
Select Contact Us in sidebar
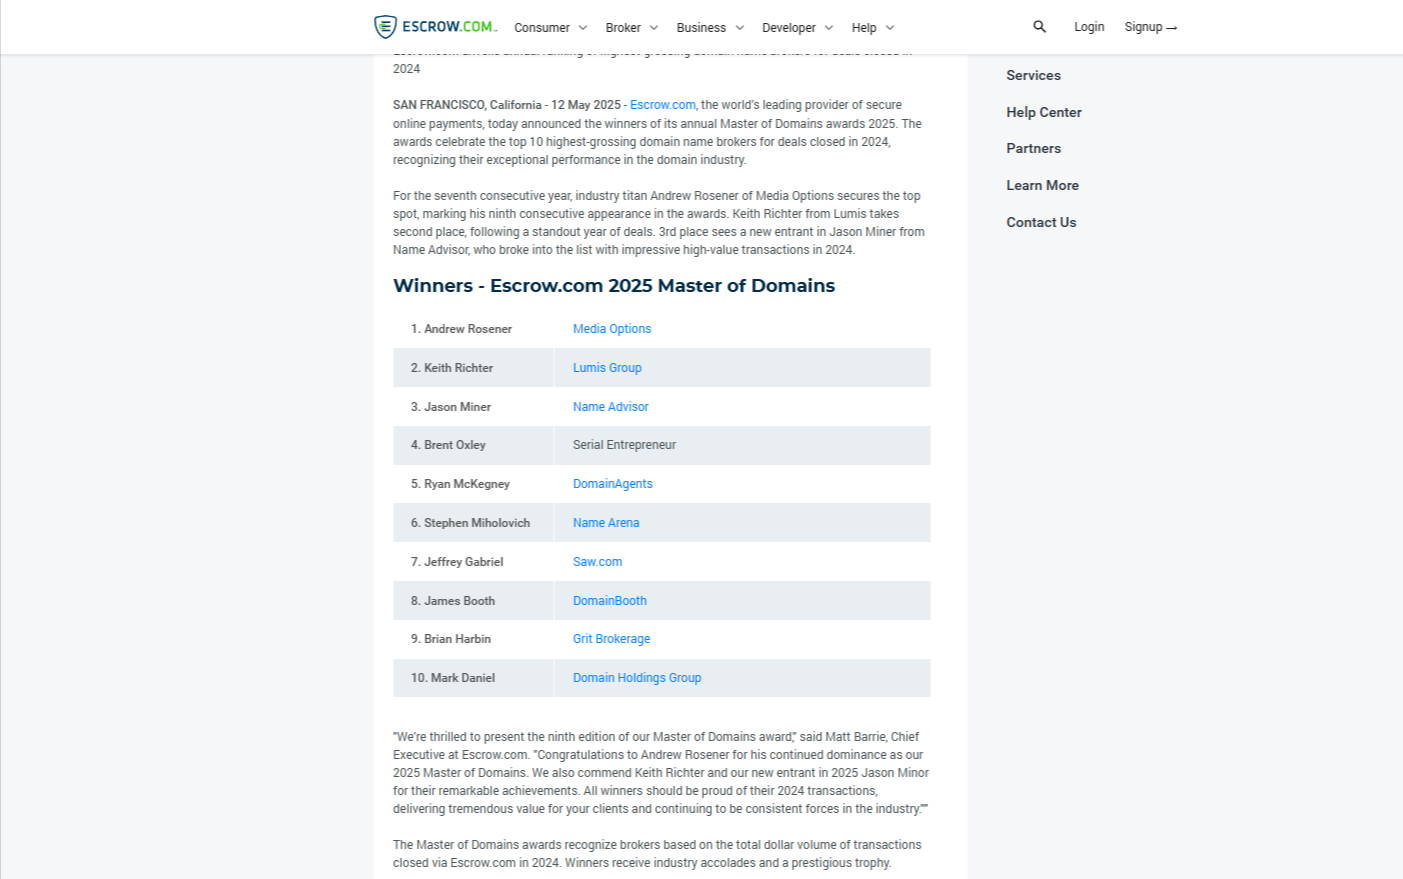(1041, 222)
